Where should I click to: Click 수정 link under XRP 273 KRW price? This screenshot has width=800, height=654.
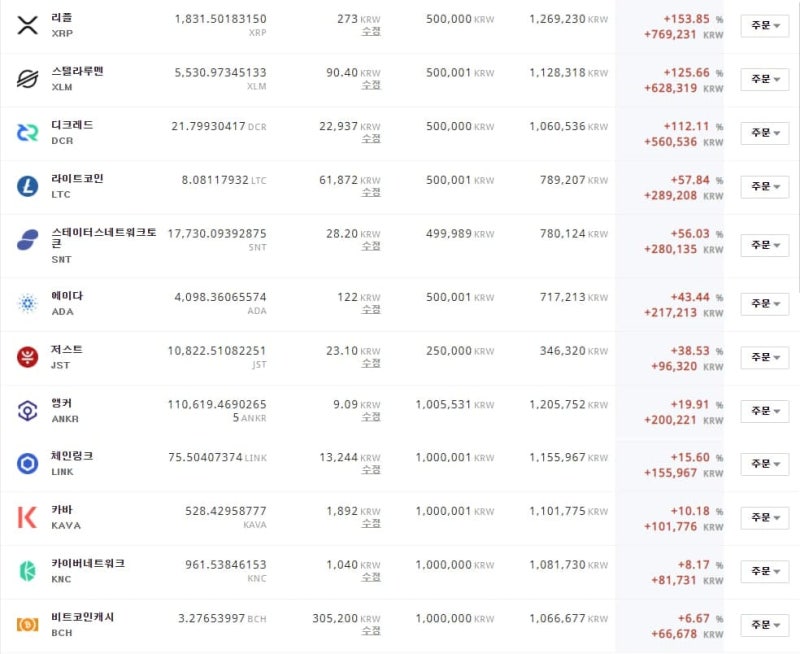coord(371,32)
